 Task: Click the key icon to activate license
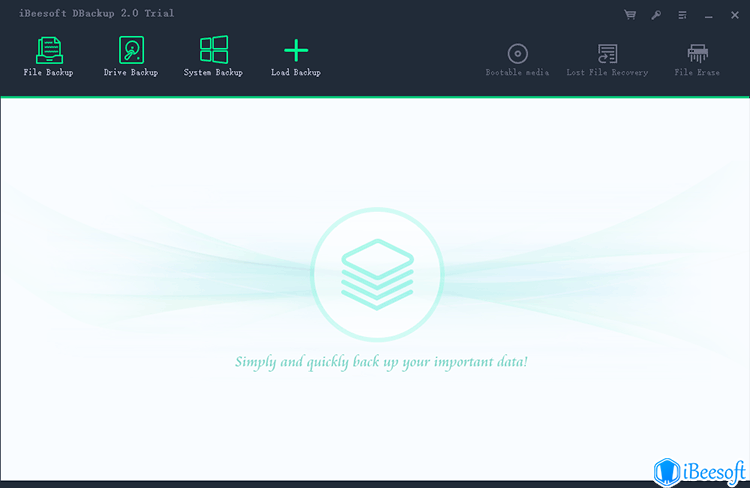[656, 15]
